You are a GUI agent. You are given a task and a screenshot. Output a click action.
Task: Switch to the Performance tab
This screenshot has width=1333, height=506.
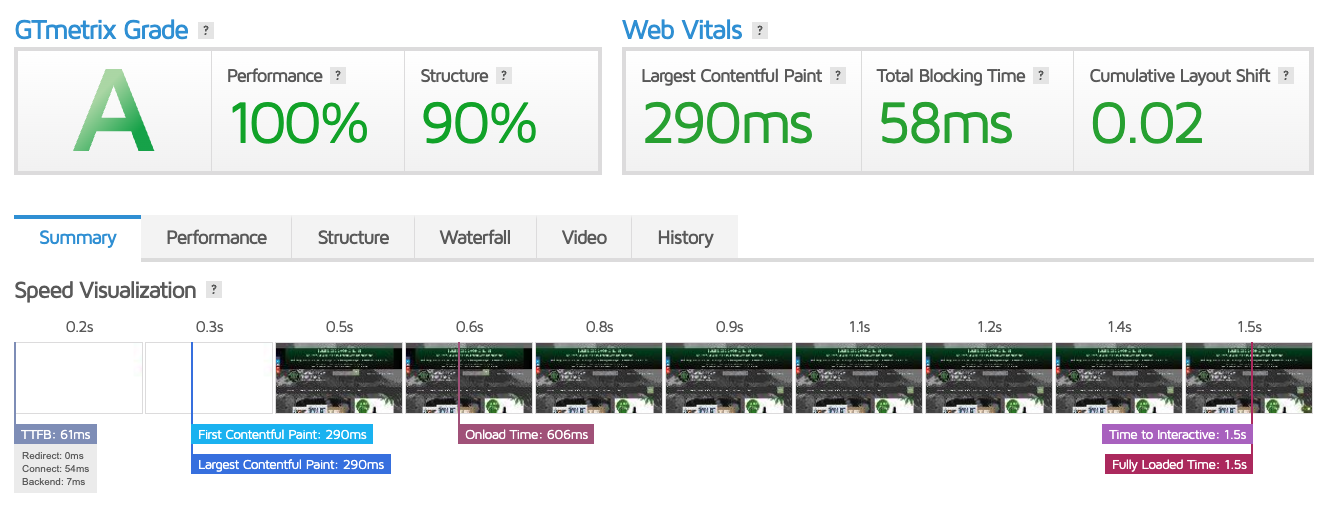(x=216, y=238)
